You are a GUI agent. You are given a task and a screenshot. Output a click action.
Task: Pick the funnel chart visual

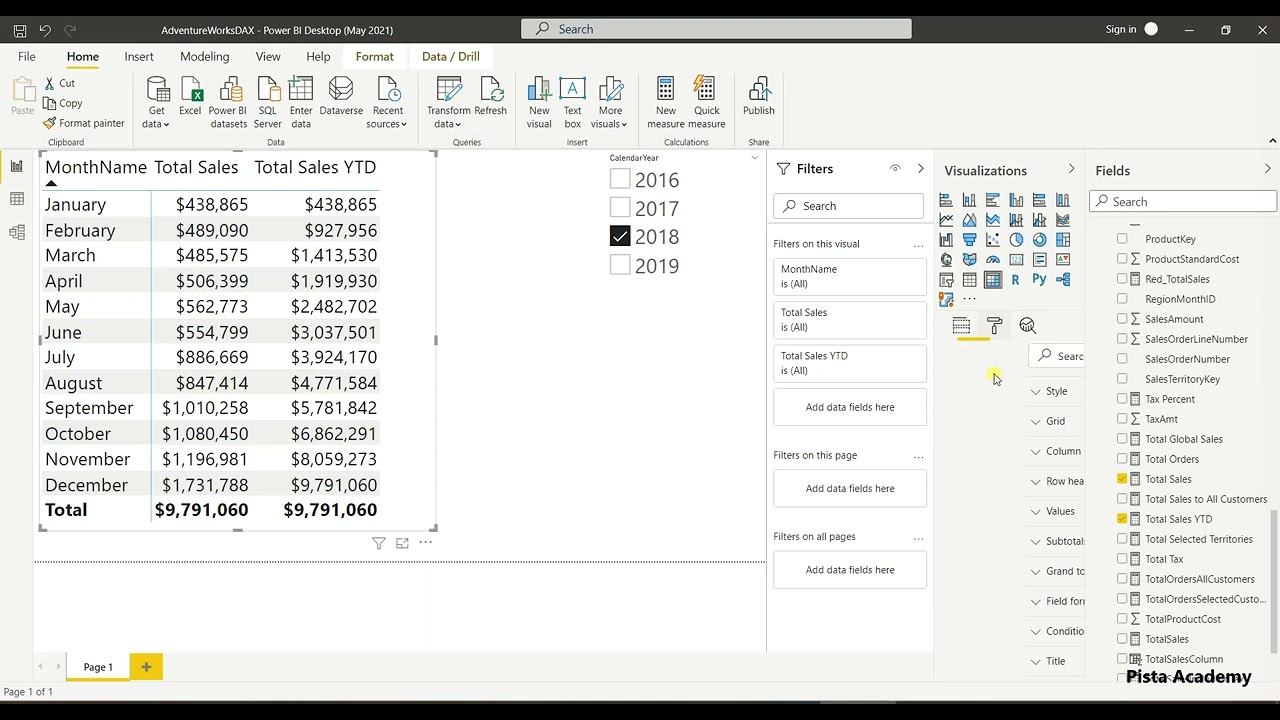(969, 240)
